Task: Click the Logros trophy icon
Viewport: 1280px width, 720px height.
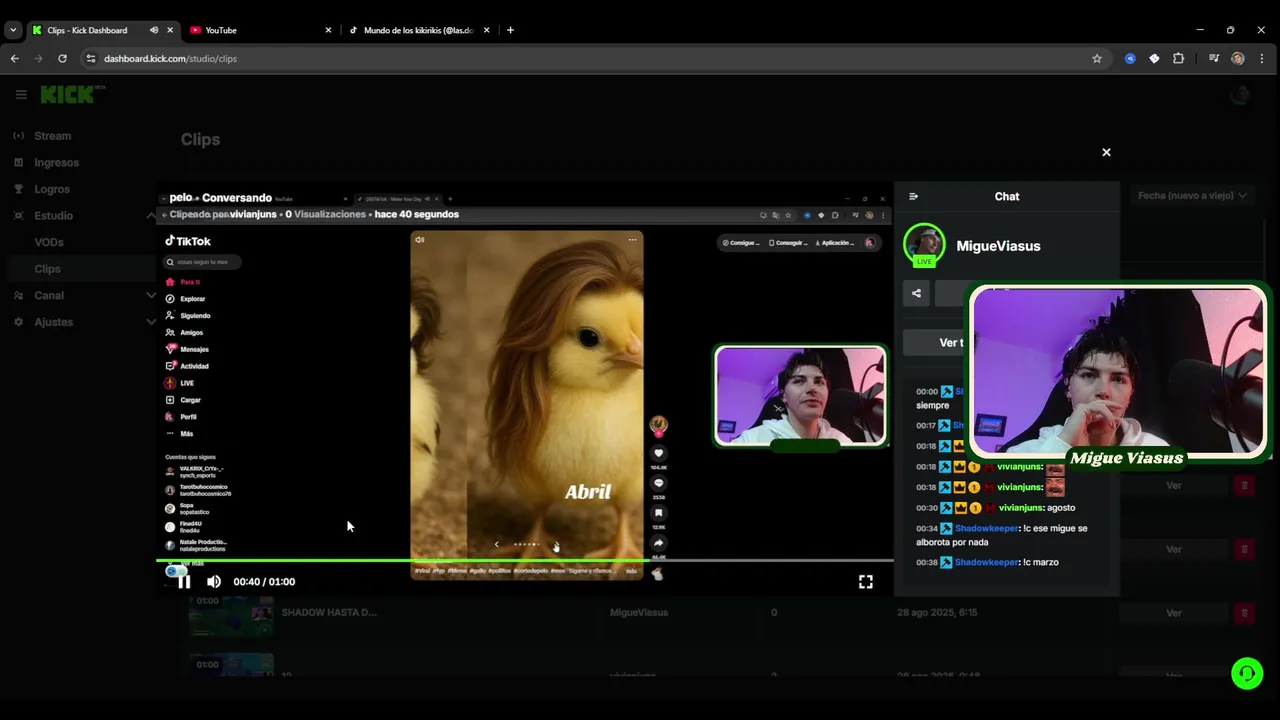Action: click(18, 189)
